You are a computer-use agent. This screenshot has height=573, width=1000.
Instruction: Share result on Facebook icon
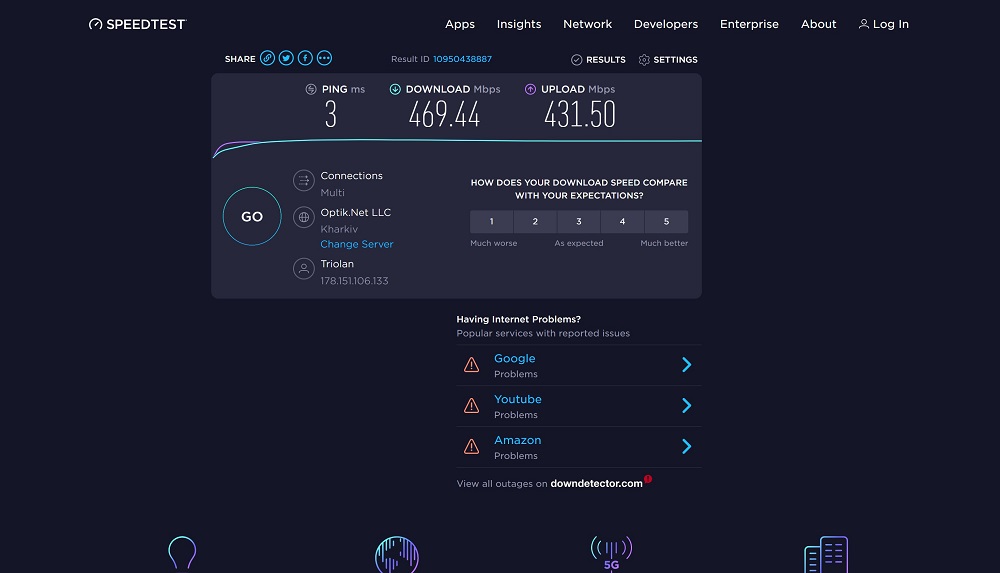click(305, 58)
